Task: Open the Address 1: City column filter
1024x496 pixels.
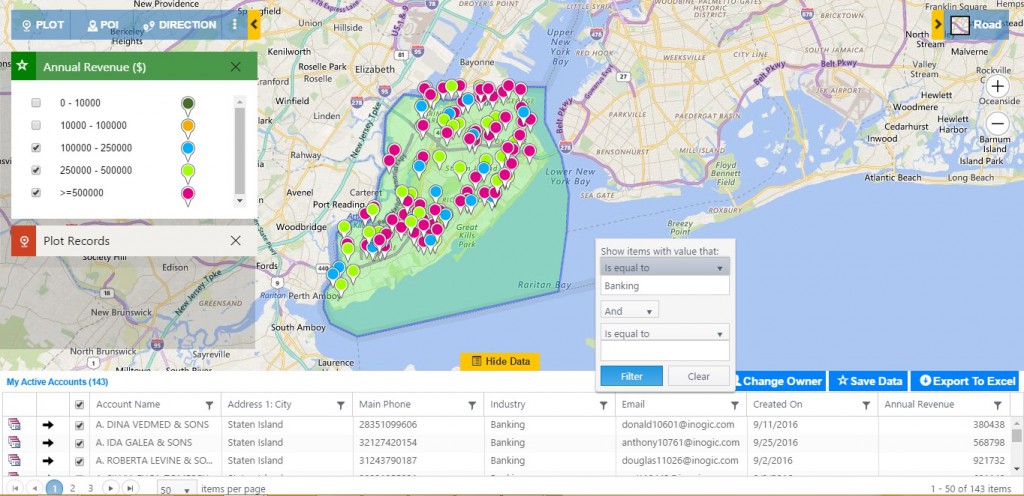Action: pyautogui.click(x=340, y=405)
